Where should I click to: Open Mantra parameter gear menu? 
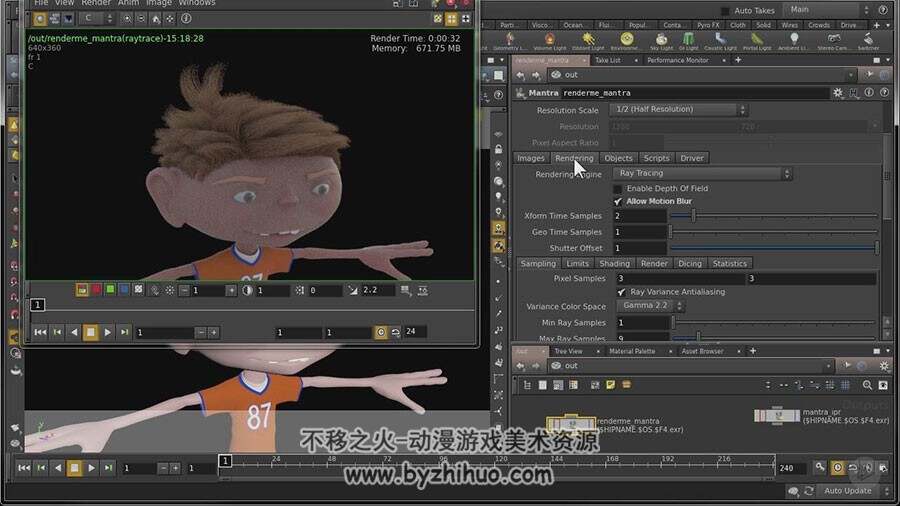point(838,92)
